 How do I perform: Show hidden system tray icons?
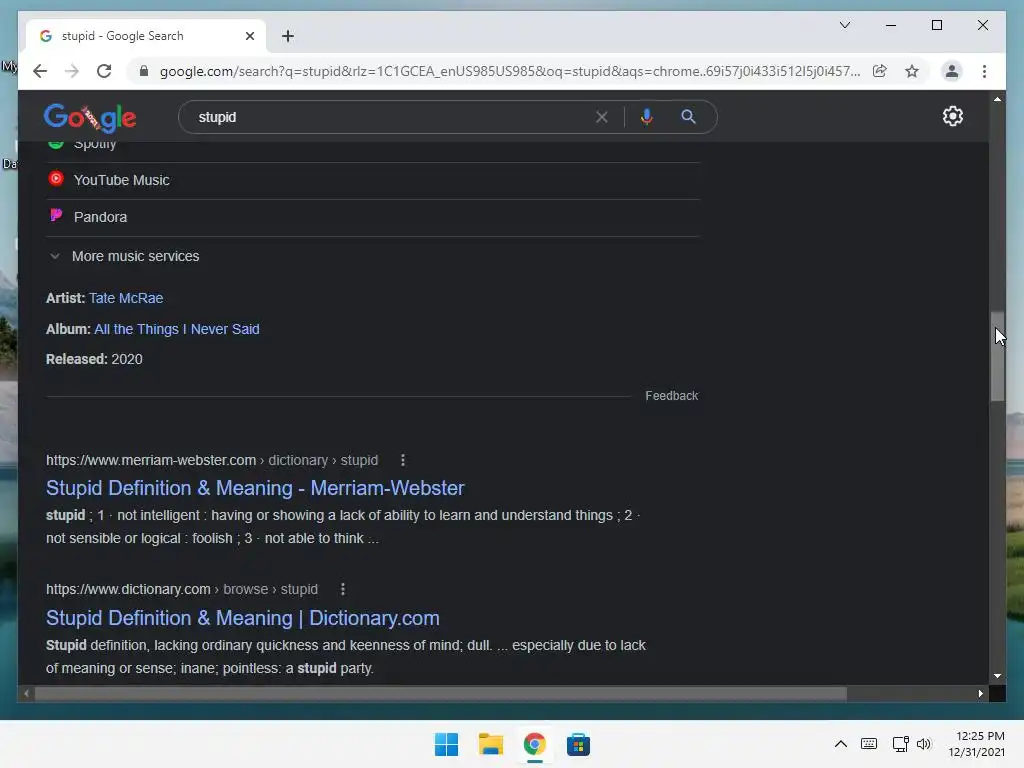(840, 744)
